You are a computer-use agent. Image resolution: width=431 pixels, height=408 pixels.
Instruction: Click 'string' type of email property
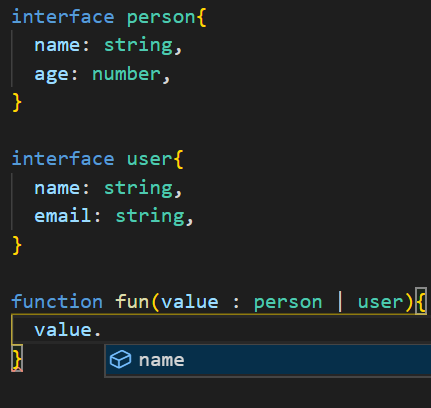(150, 216)
